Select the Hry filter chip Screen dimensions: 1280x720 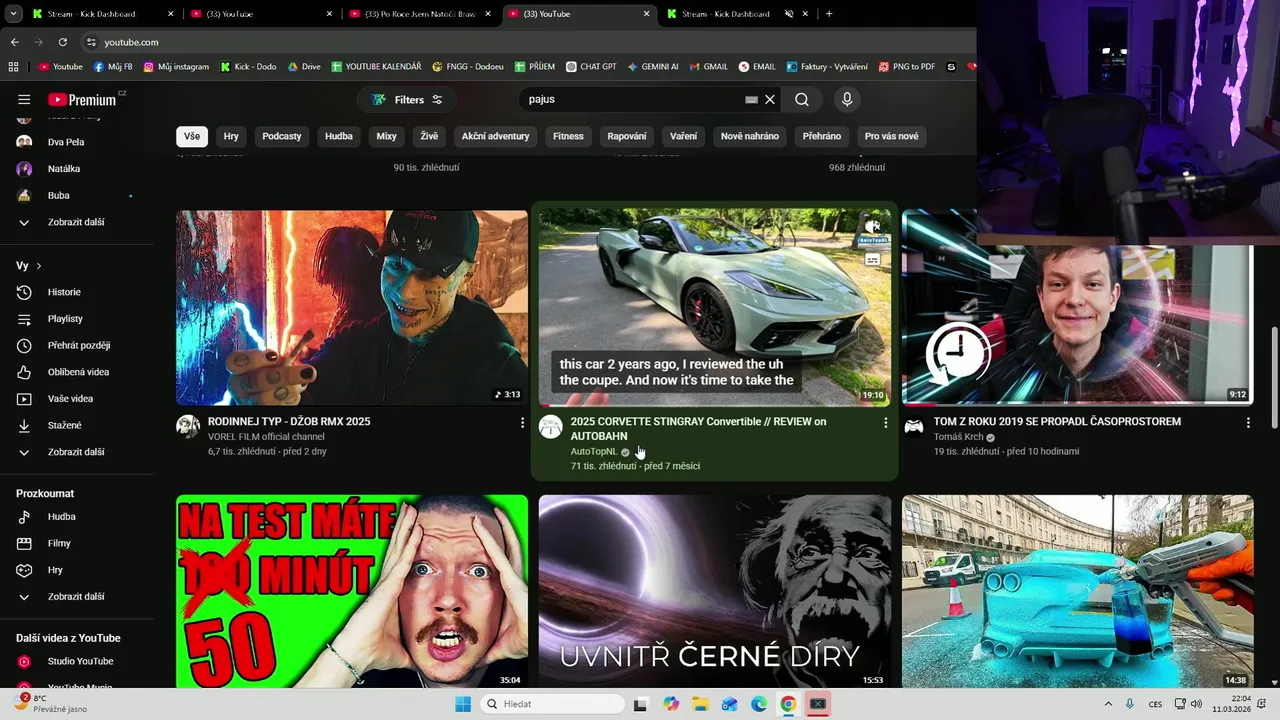pos(231,136)
